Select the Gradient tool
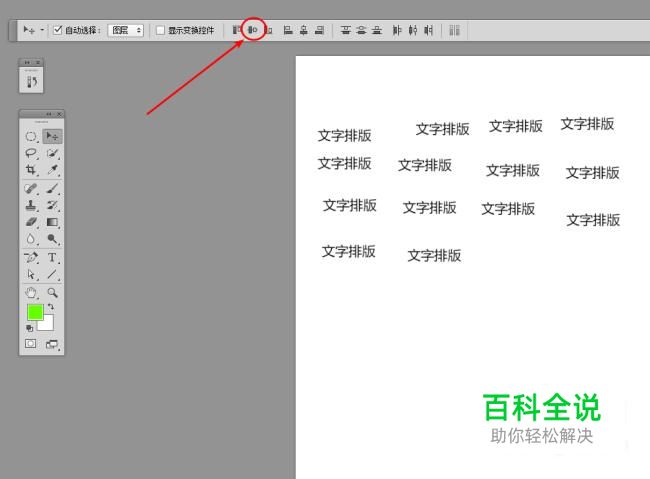The height and width of the screenshot is (479, 650). point(52,222)
